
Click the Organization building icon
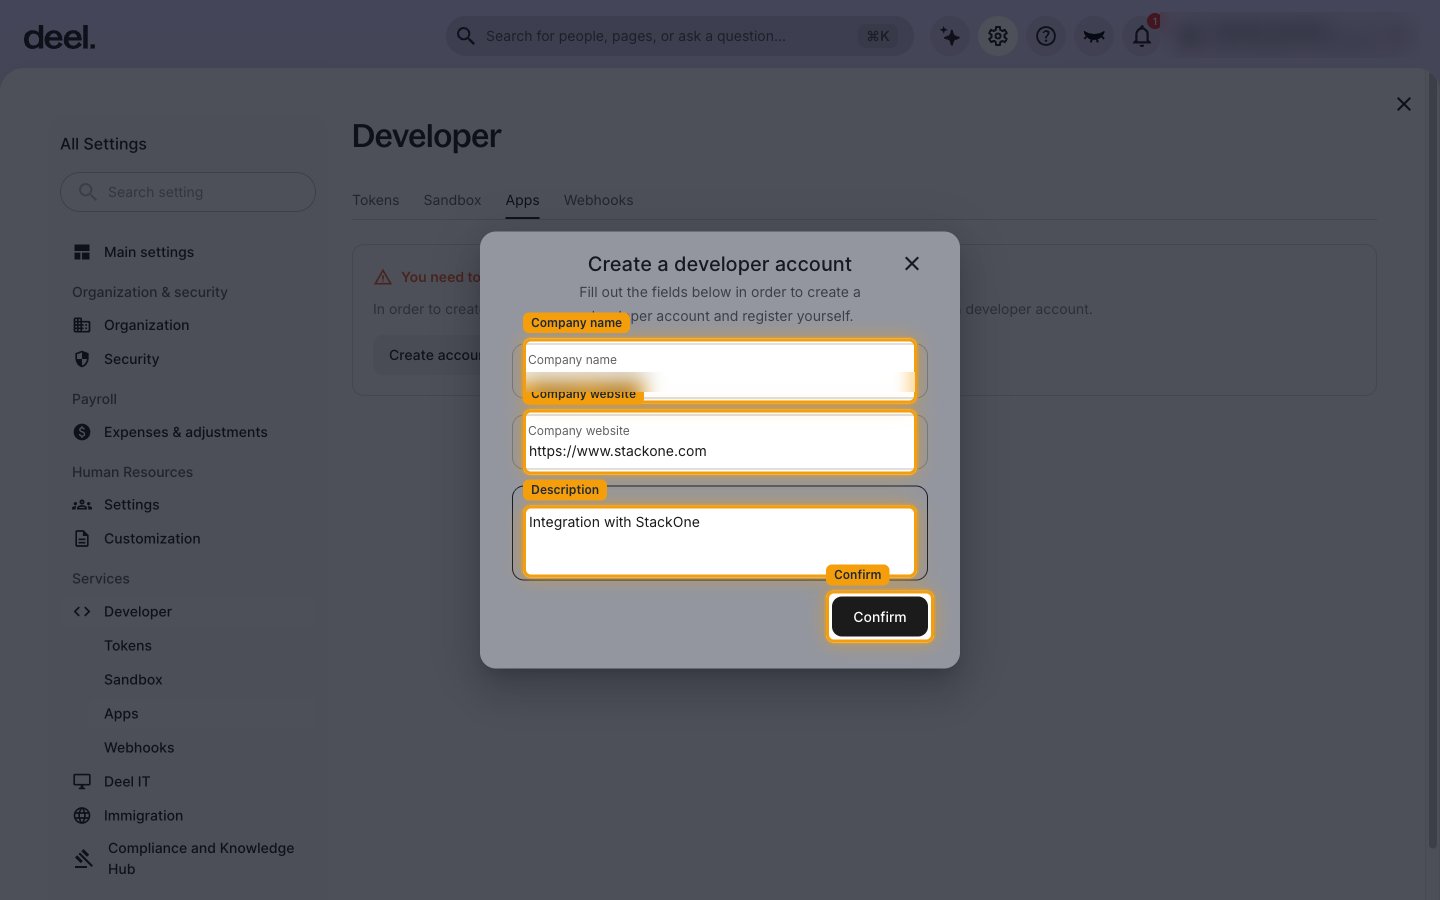pos(82,325)
